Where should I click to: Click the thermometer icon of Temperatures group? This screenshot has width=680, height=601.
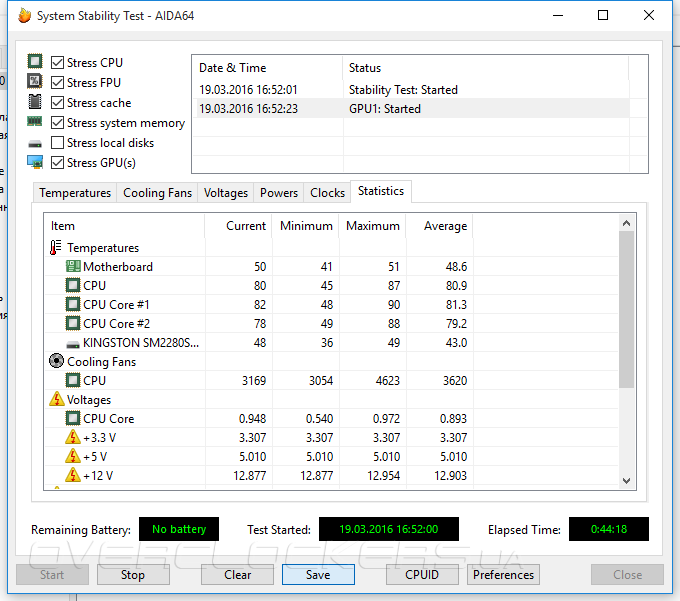tap(56, 248)
